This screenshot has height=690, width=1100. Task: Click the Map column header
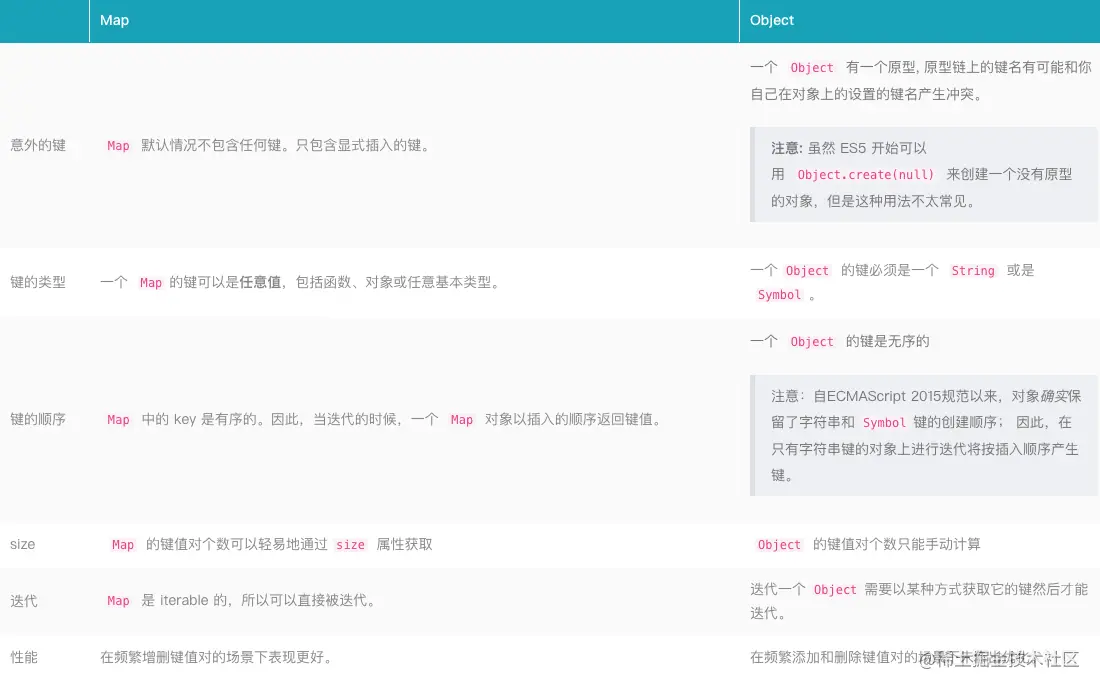pyautogui.click(x=115, y=20)
